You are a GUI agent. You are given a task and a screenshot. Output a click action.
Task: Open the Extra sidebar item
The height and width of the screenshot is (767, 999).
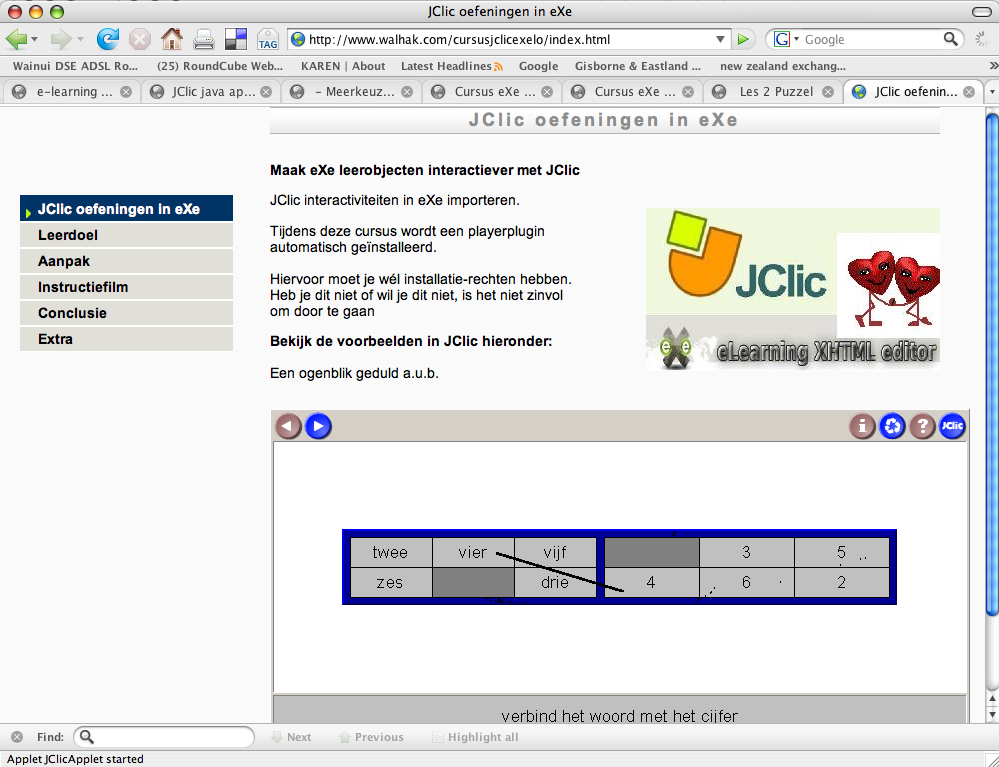tap(126, 339)
